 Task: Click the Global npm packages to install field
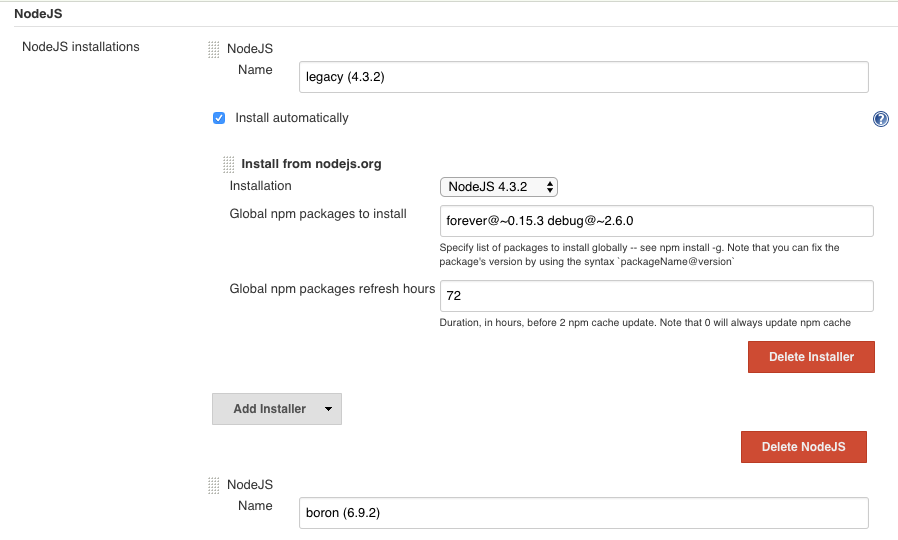click(656, 220)
